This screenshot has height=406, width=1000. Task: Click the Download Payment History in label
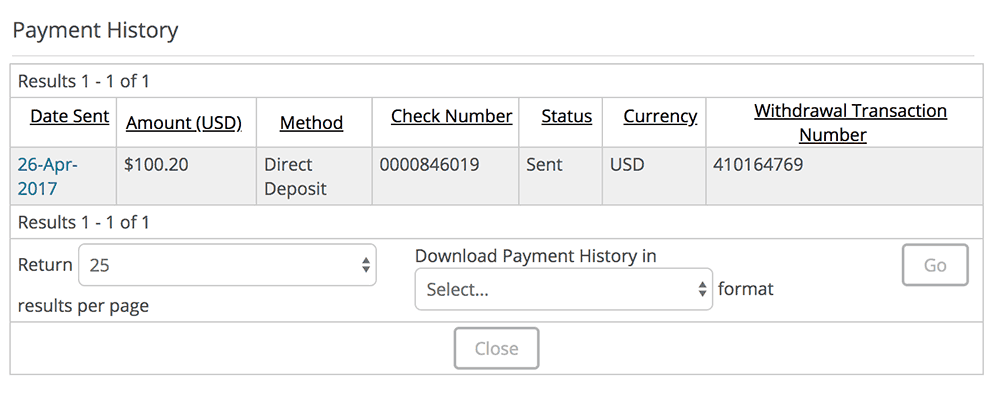tap(536, 256)
